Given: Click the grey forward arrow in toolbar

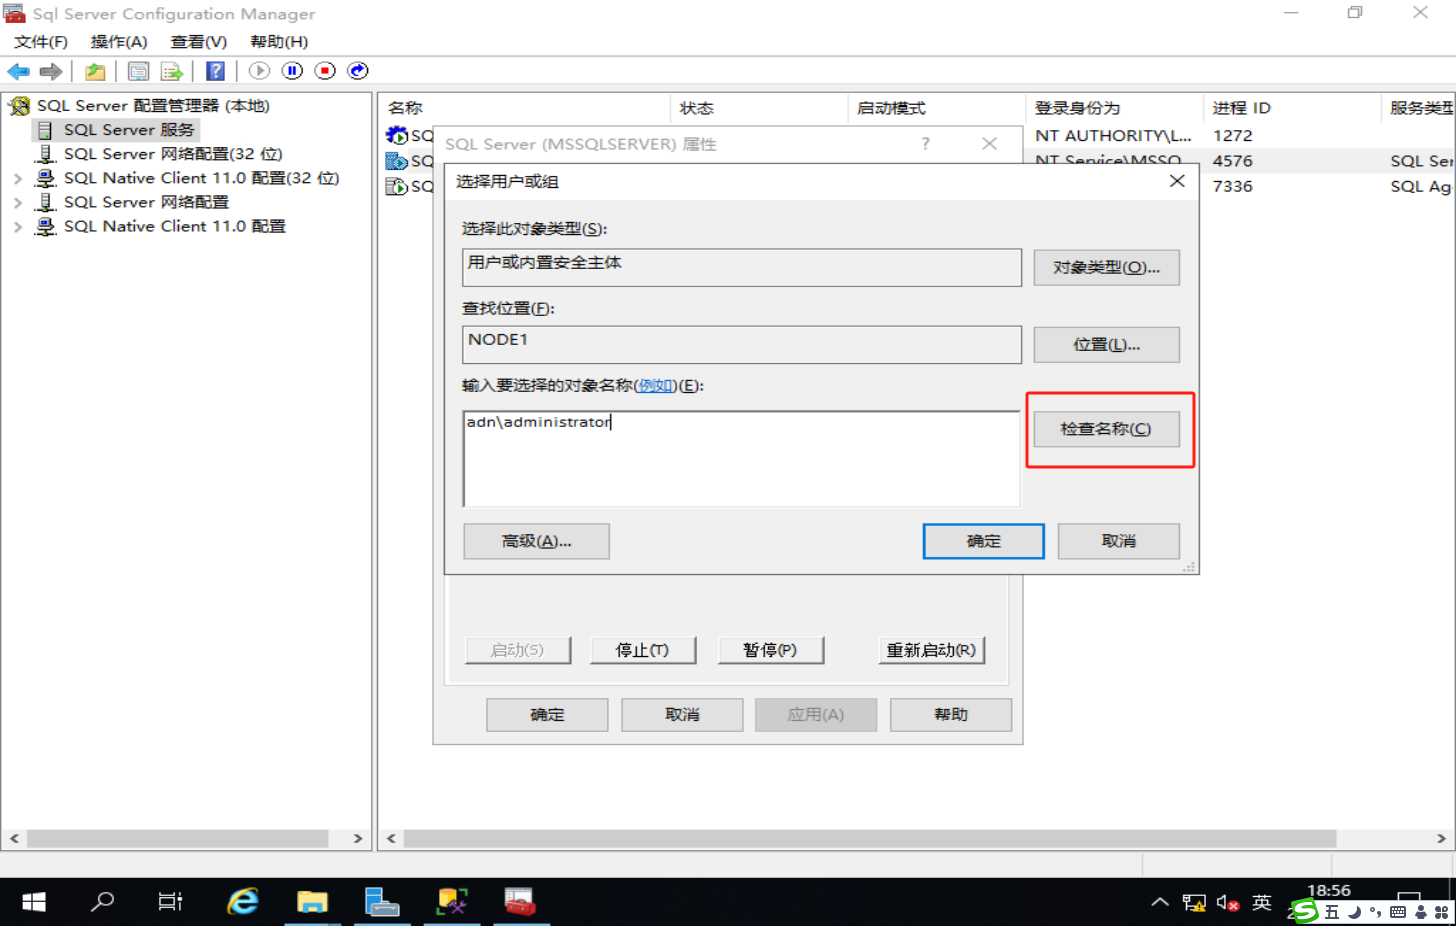Looking at the screenshot, I should click(x=51, y=71).
